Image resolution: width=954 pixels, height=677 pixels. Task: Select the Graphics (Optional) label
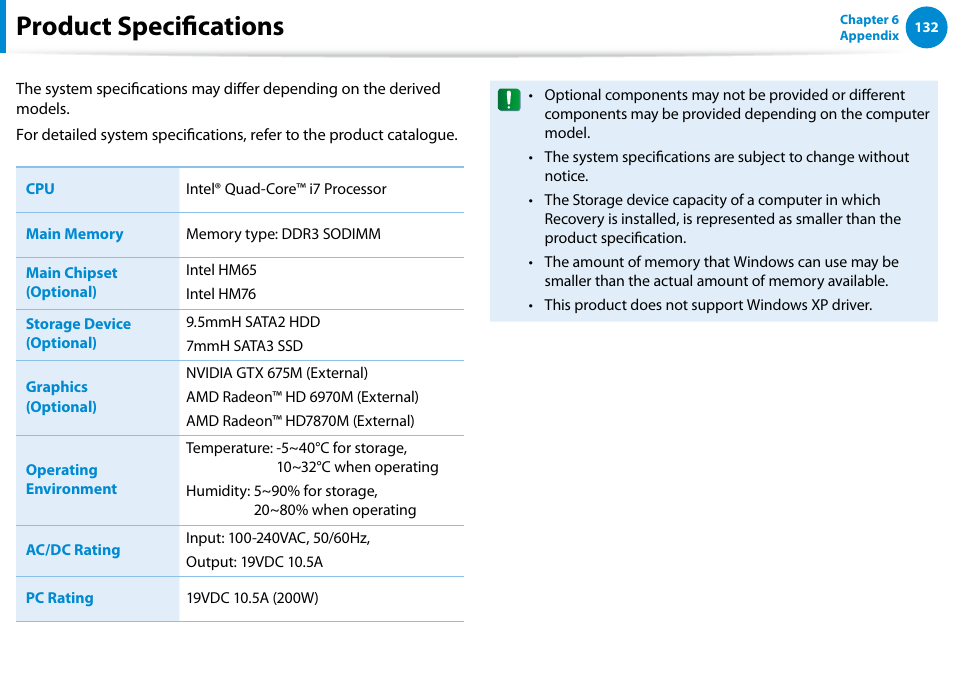pos(61,397)
